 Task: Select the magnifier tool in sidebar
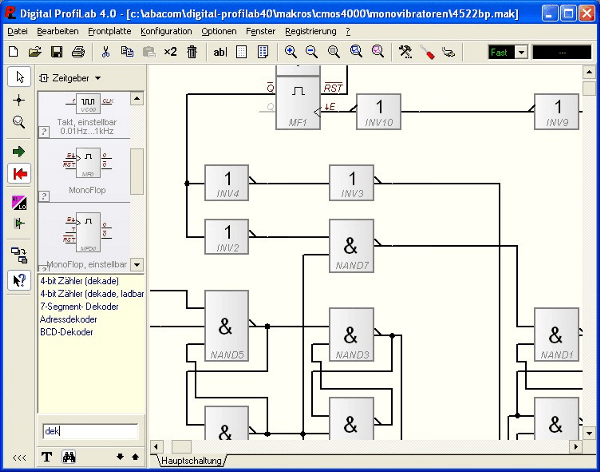point(19,122)
